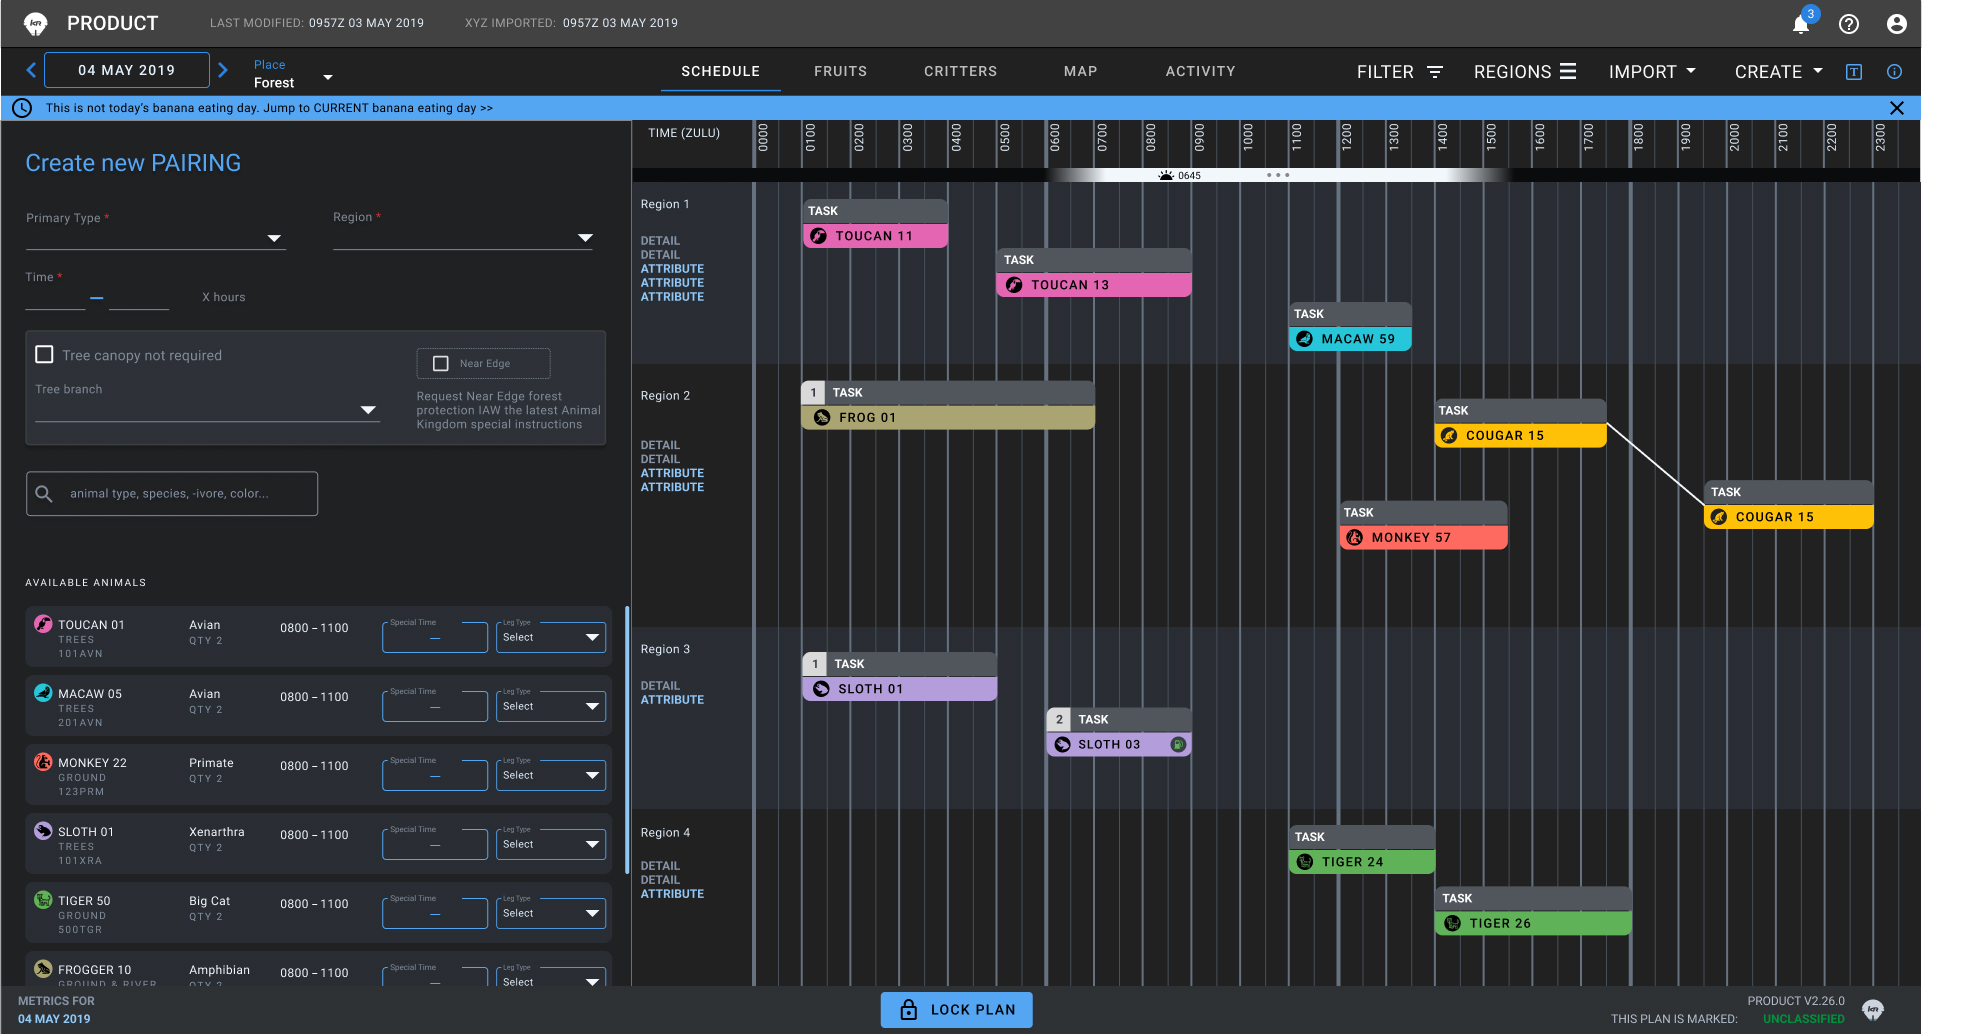Click ATTRIBUTE link in Region 4
Viewport: 1964px width, 1034px height.
pos(672,893)
